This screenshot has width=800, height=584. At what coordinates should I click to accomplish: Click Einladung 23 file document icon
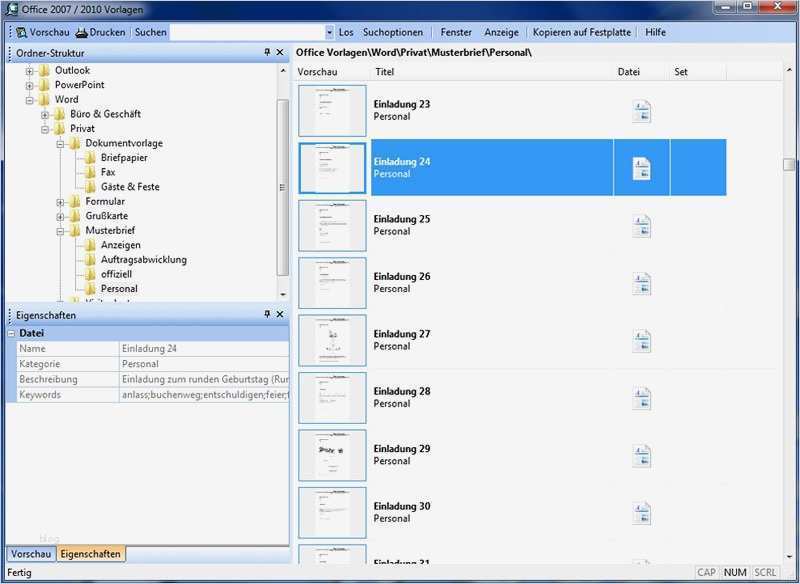641,111
